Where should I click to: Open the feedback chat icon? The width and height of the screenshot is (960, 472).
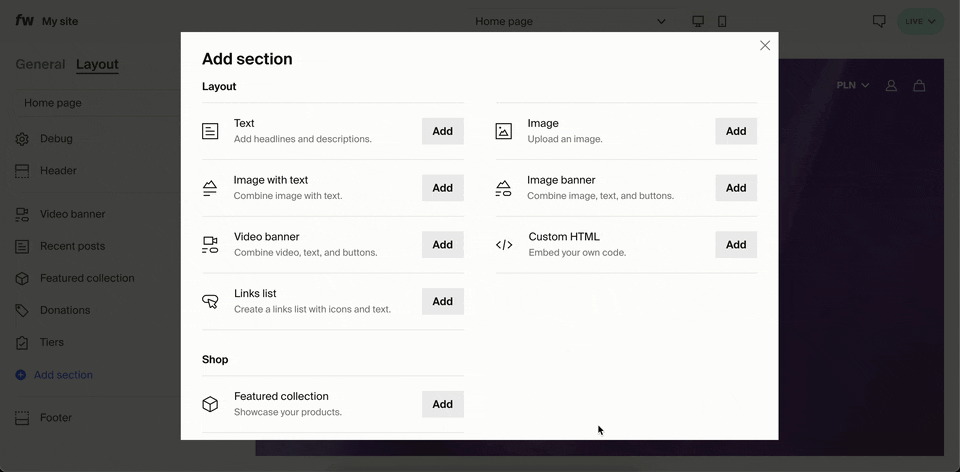(879, 21)
